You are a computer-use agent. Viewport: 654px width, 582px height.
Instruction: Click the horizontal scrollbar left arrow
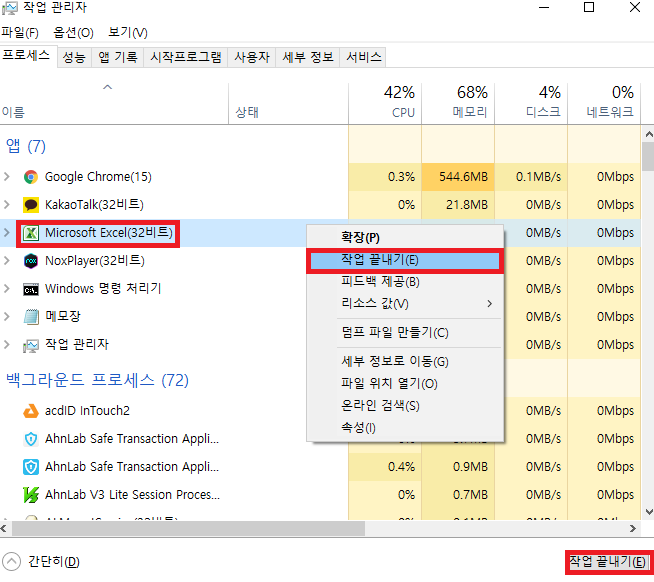4,529
